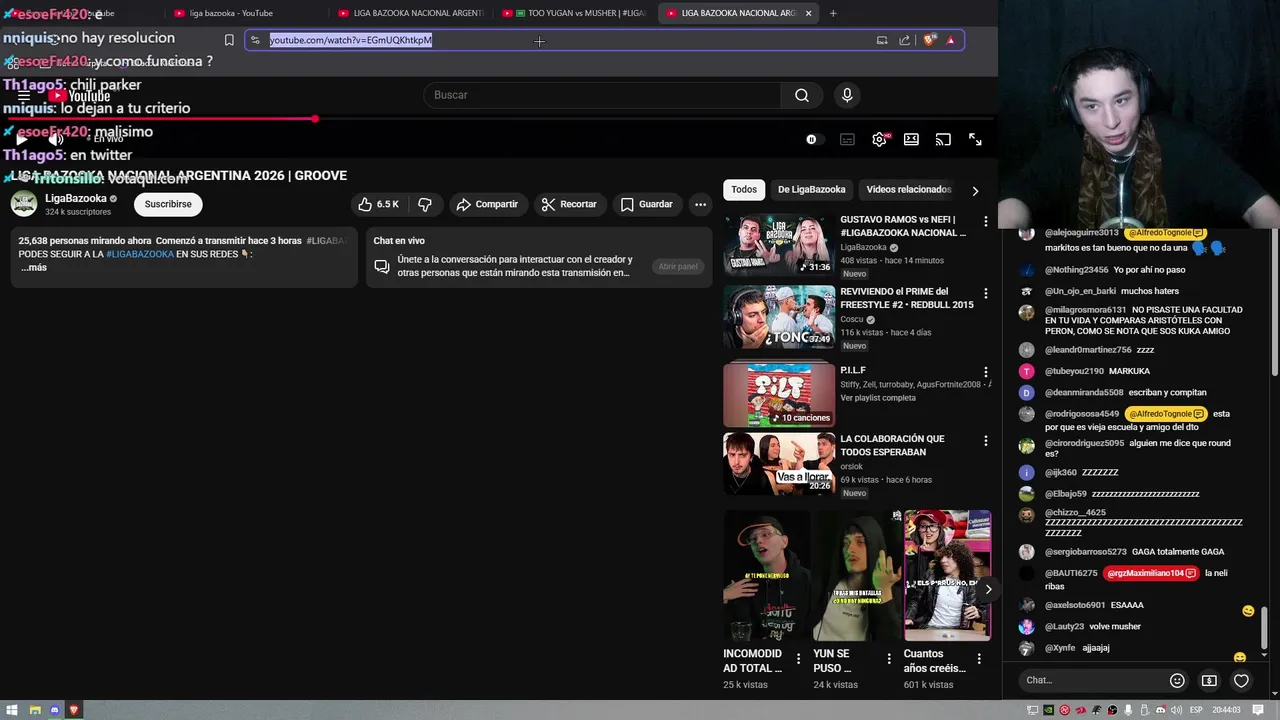Open options for La Colaboración video

[985, 441]
